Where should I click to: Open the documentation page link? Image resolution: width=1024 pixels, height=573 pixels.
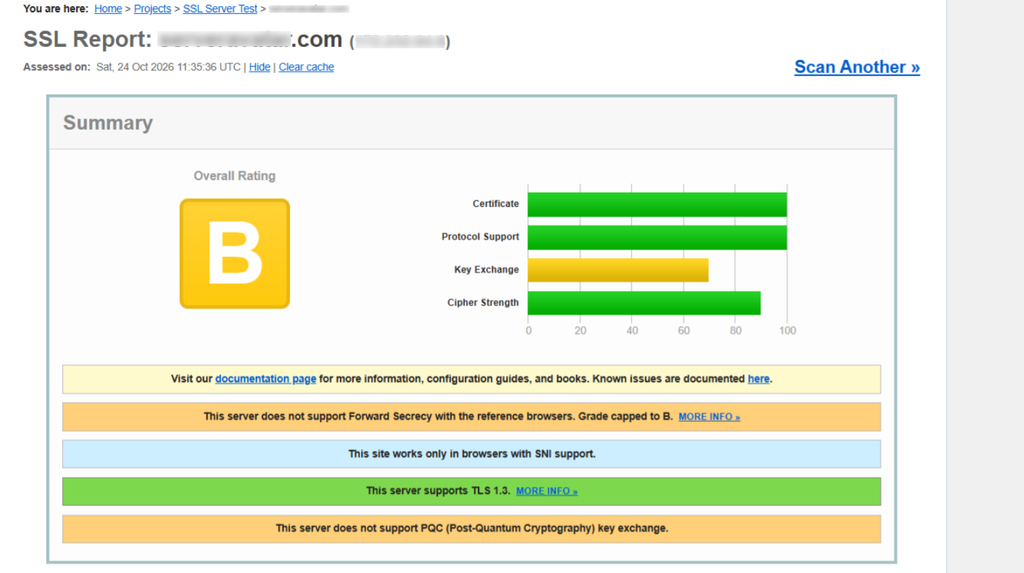pos(266,378)
